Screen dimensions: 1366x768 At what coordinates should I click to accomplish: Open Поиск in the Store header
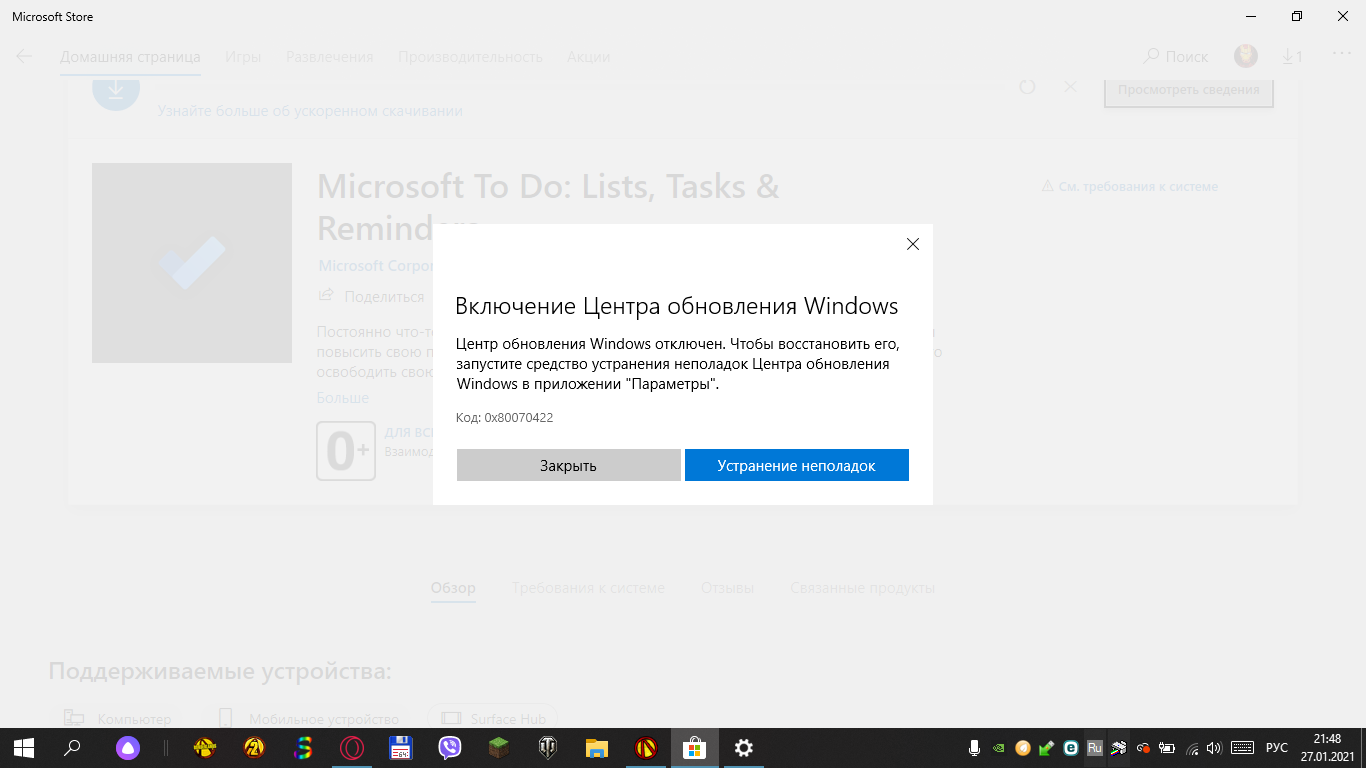point(1176,57)
